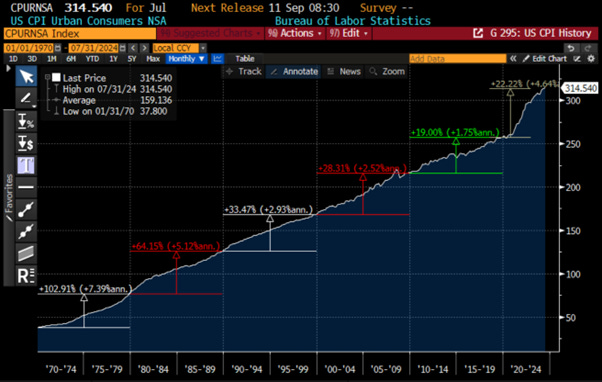The image size is (602, 382).
Task: Select the +28.31% (+2.52%ann.) annotation
Action: tap(362, 169)
